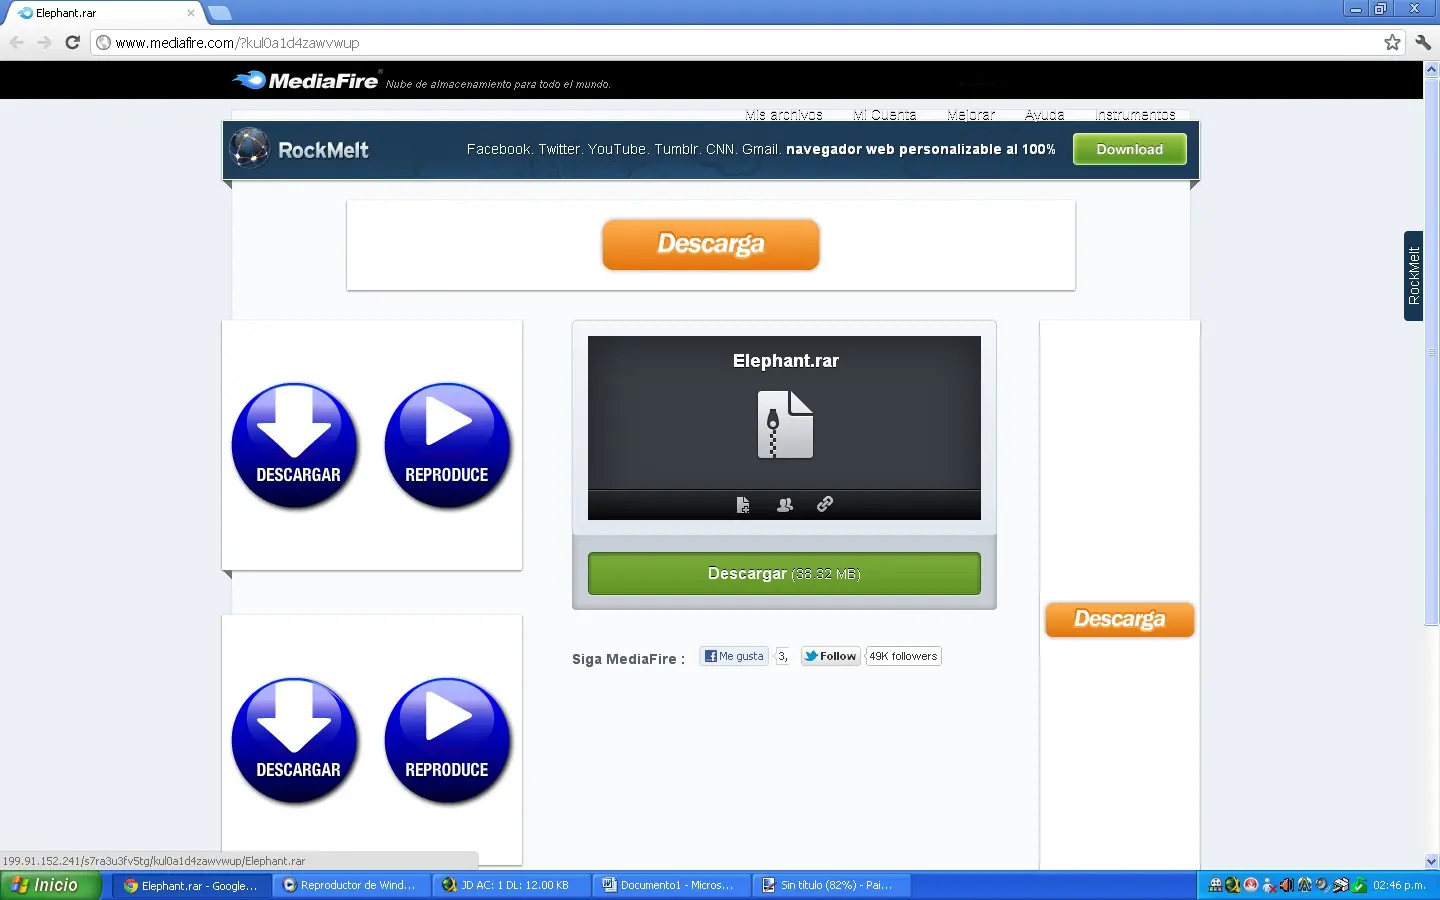Click the lower blue REPRODUCE play ad
The width and height of the screenshot is (1440, 900).
click(x=448, y=741)
